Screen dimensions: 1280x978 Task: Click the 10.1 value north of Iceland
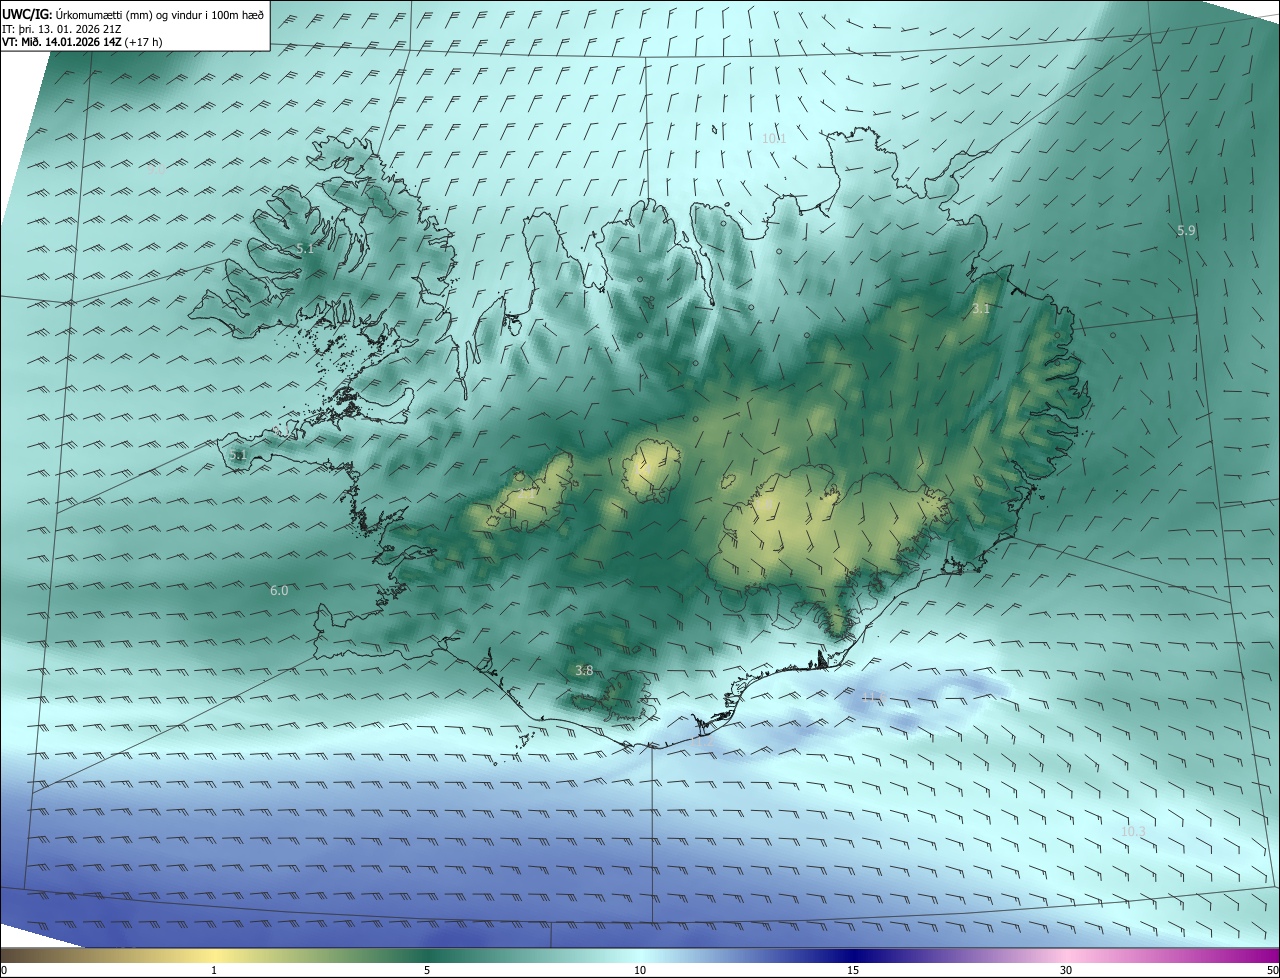coord(774,138)
